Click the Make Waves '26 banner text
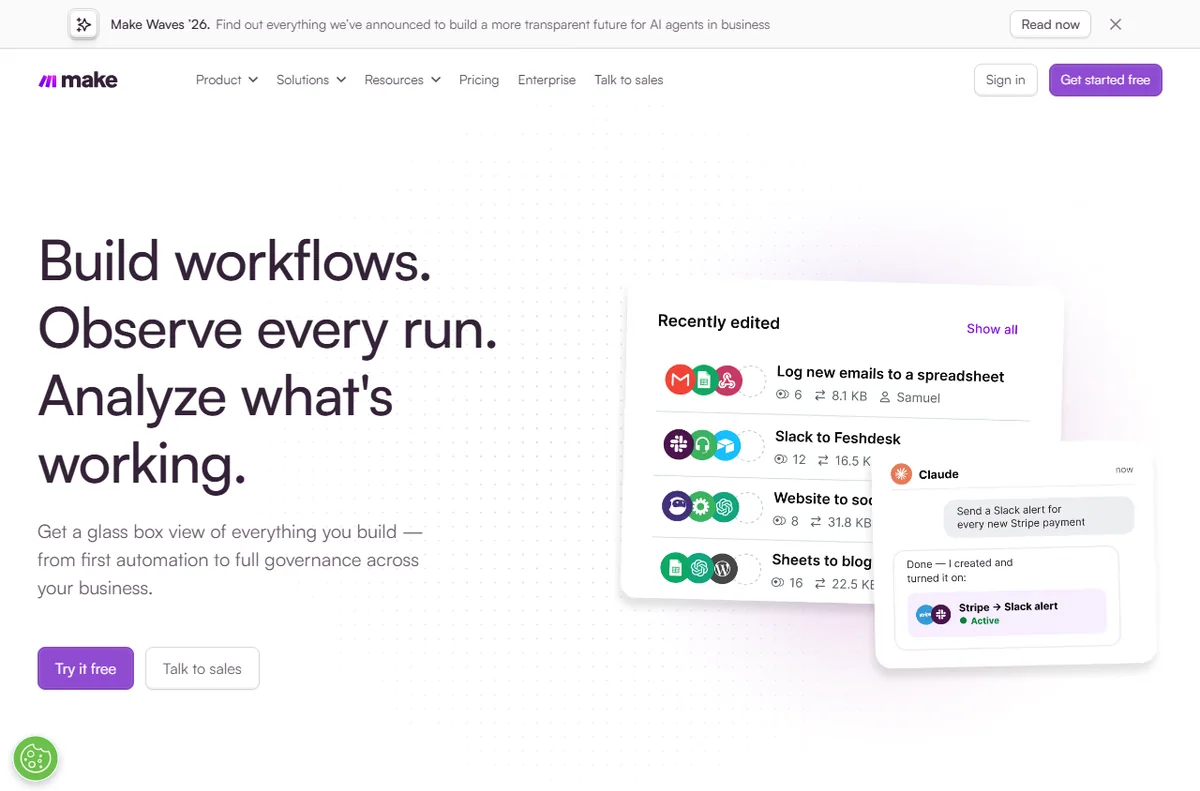The image size is (1200, 791). tap(440, 24)
